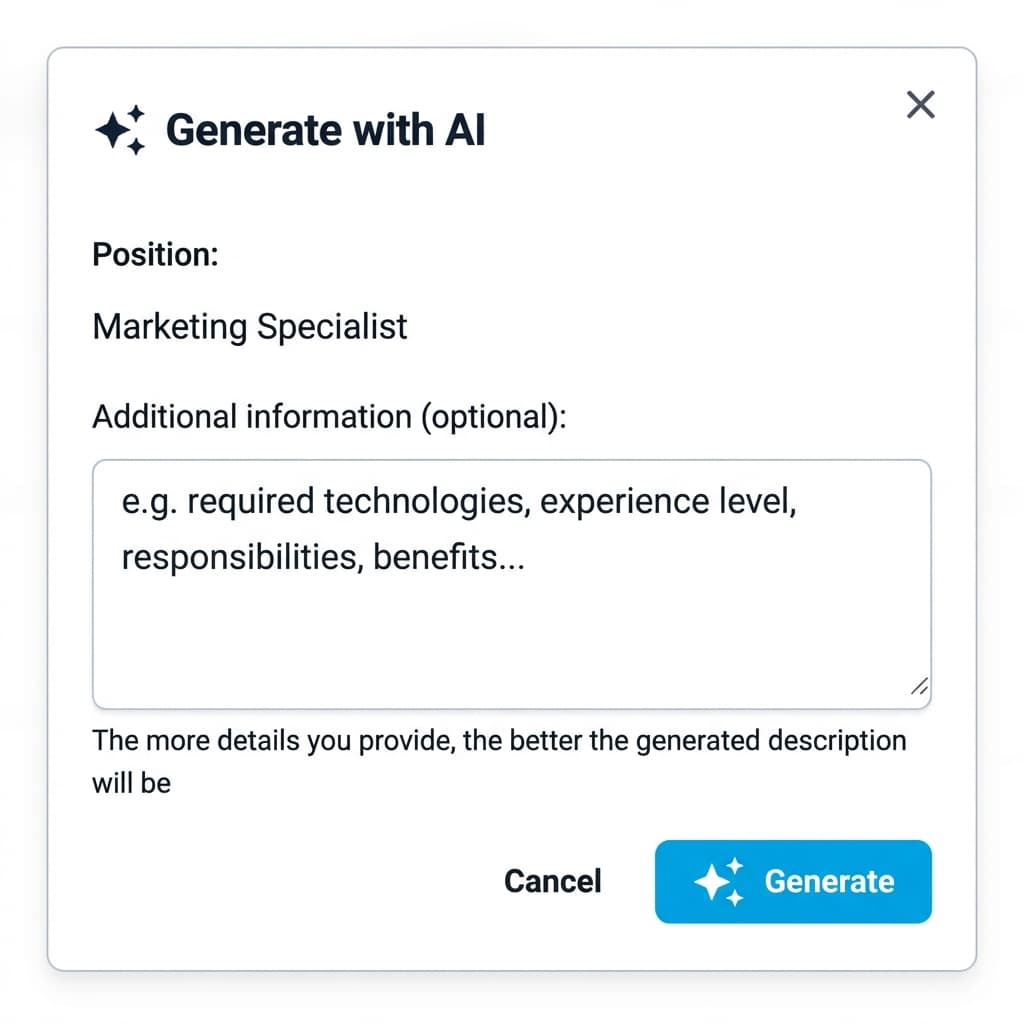
Task: Click the X in the top-right corner
Action: [x=919, y=104]
